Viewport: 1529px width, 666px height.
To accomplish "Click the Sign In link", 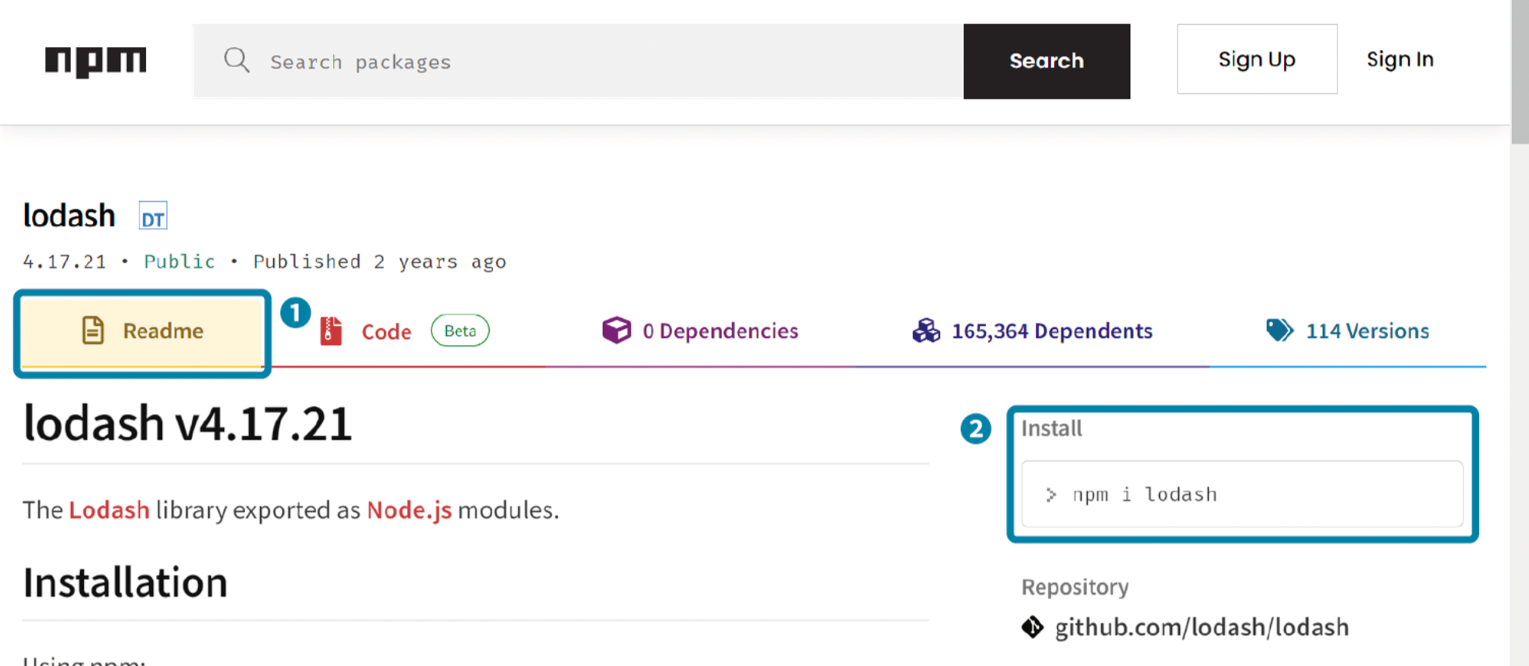I will pos(1399,60).
